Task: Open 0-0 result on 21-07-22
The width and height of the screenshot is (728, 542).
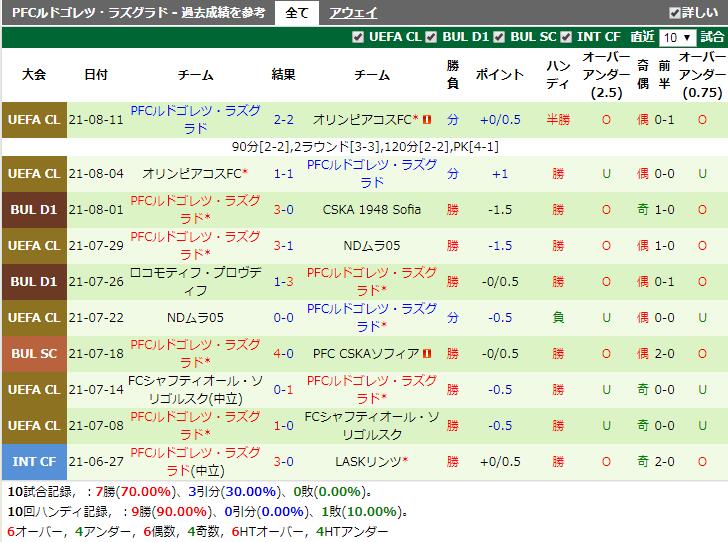Action: point(283,318)
